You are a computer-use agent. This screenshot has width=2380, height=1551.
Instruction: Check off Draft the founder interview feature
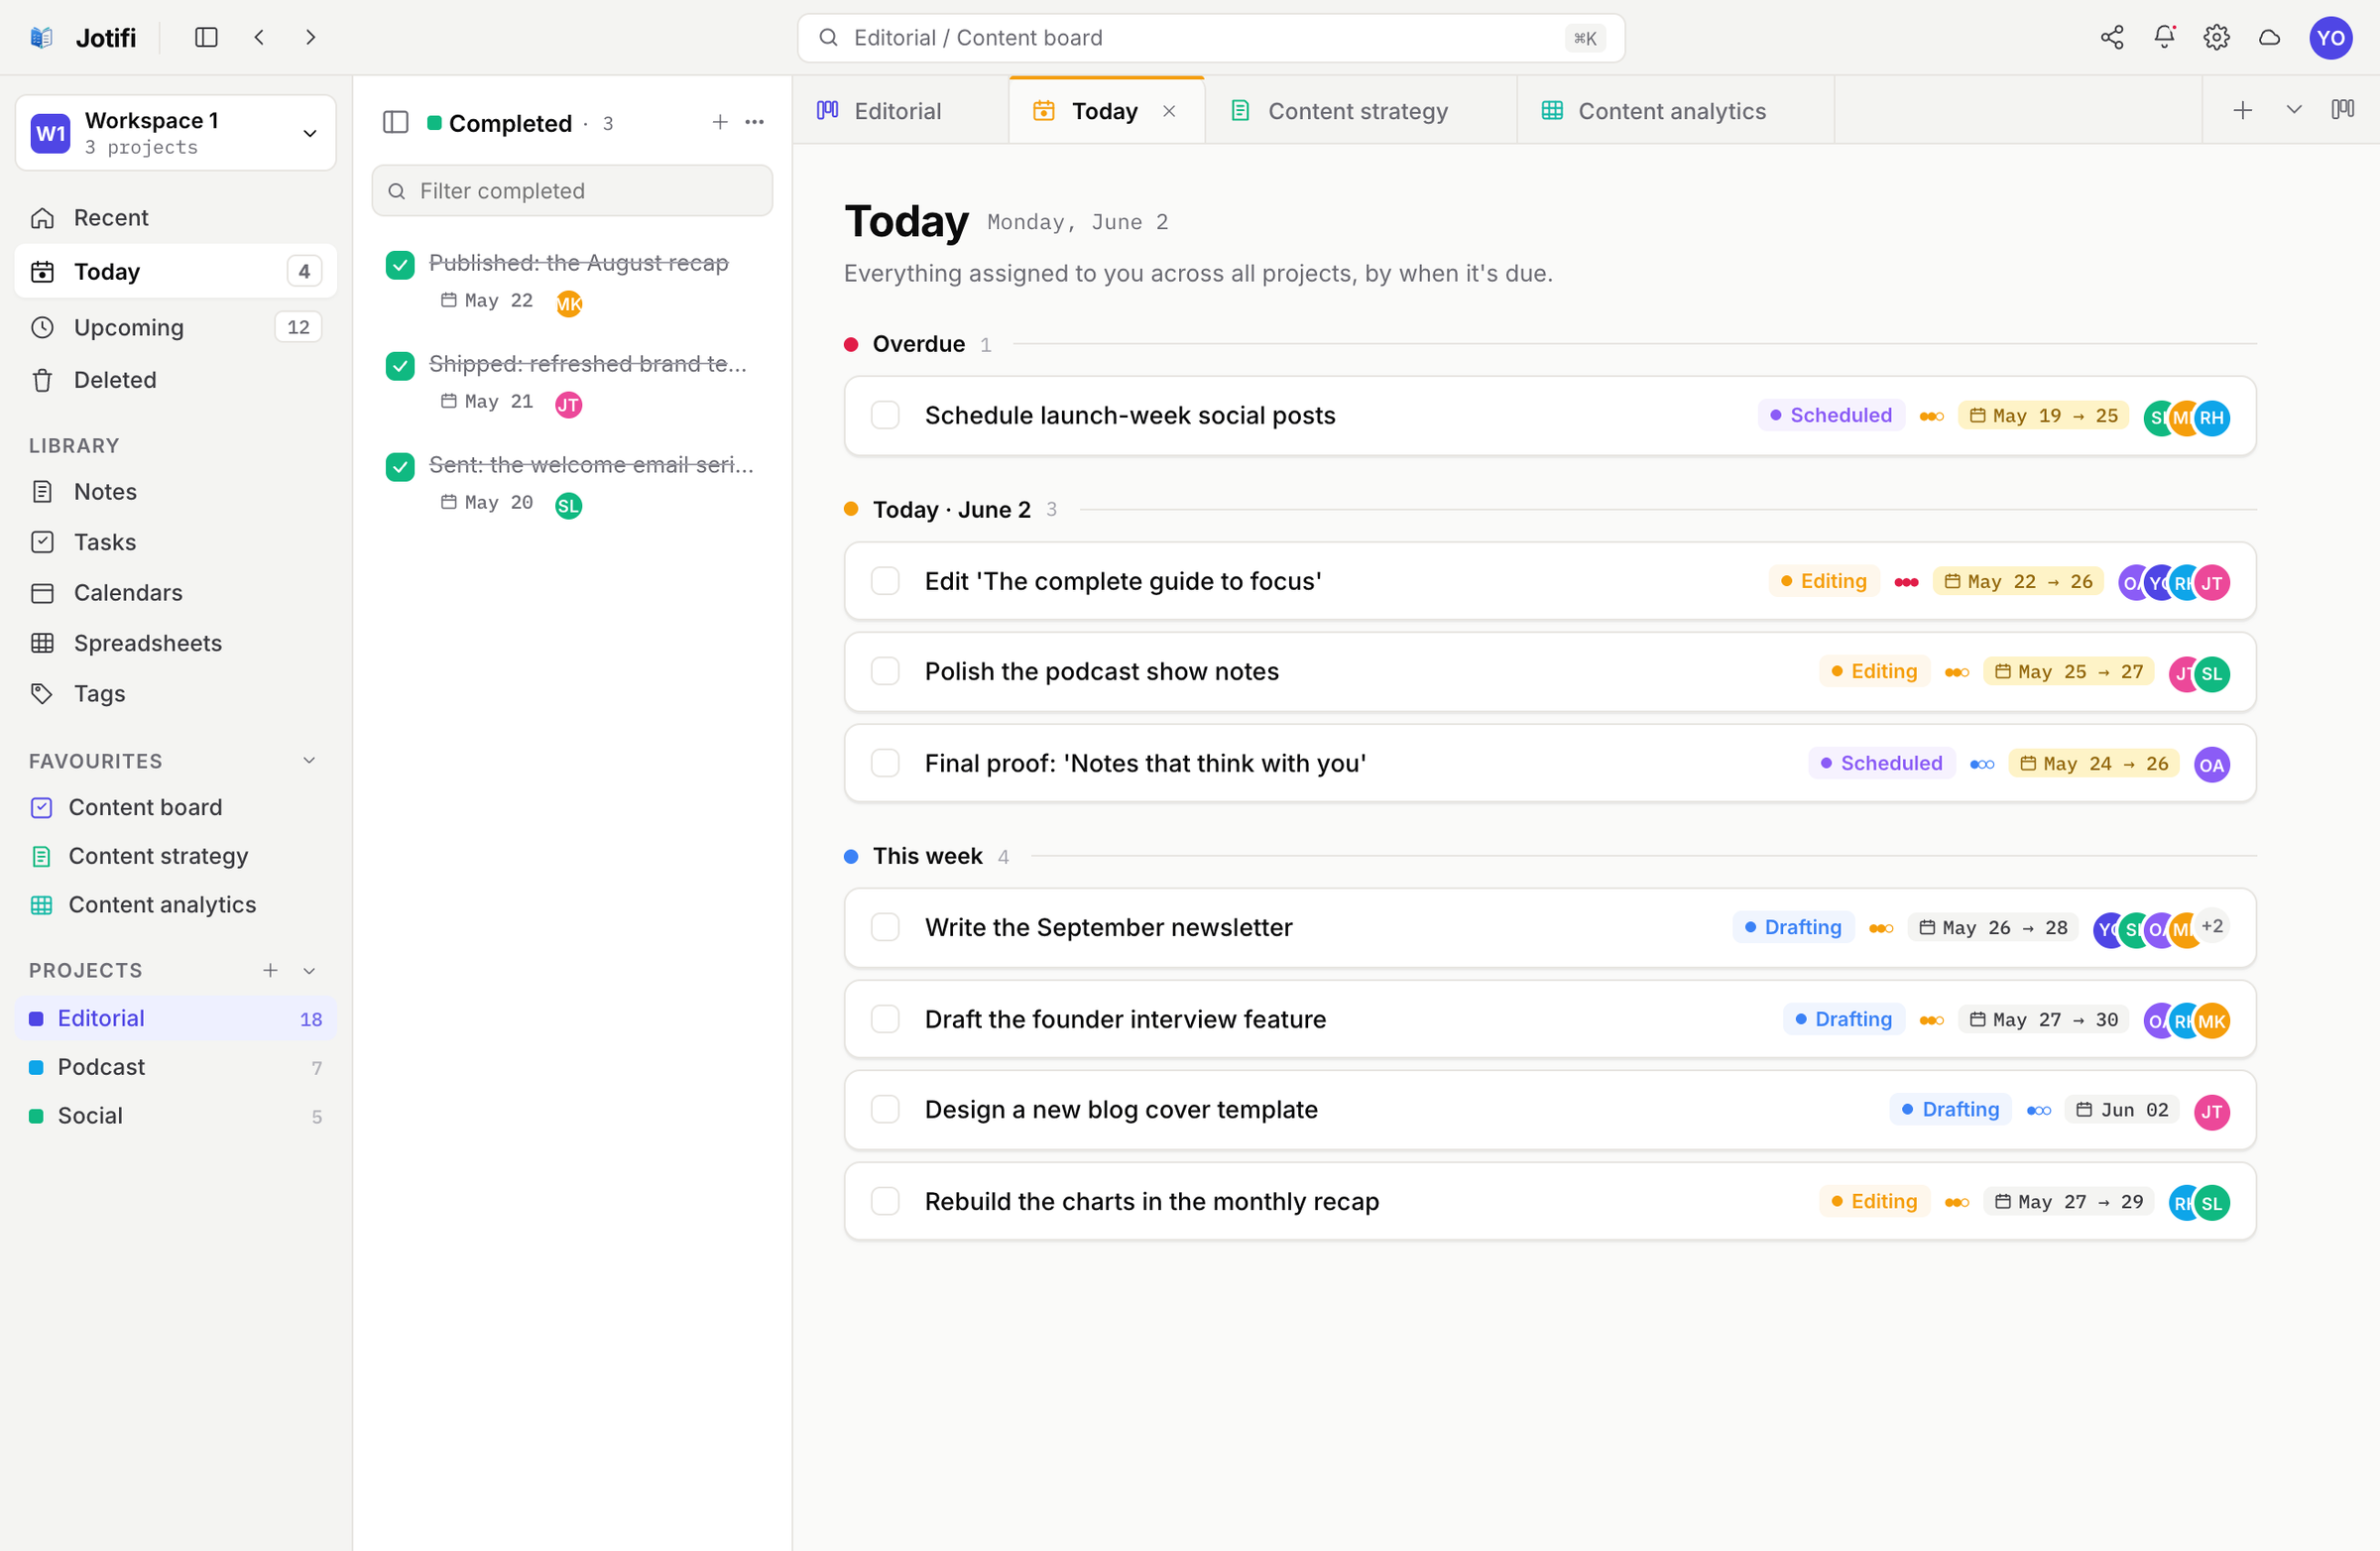(x=885, y=1019)
